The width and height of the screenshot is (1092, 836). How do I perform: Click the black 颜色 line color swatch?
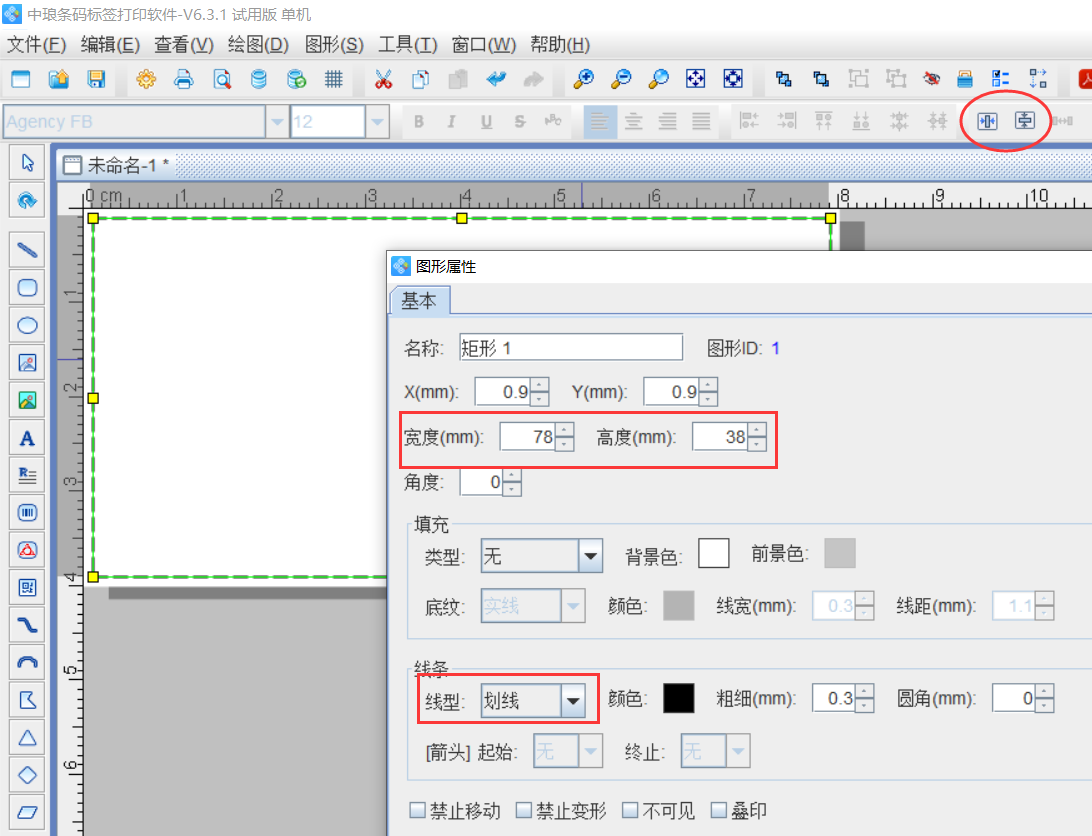pyautogui.click(x=679, y=698)
